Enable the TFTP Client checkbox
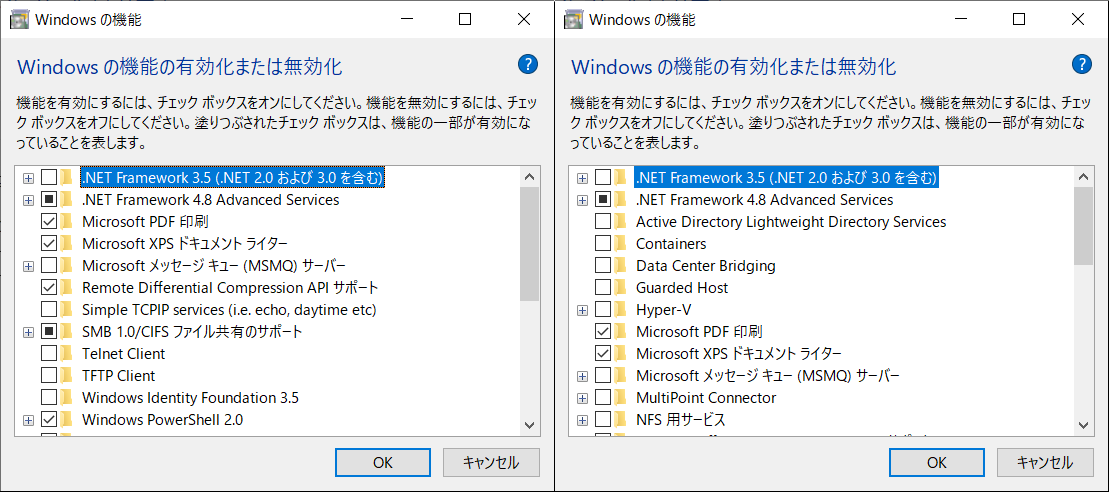Screen dimensions: 1109x492 tap(49, 375)
